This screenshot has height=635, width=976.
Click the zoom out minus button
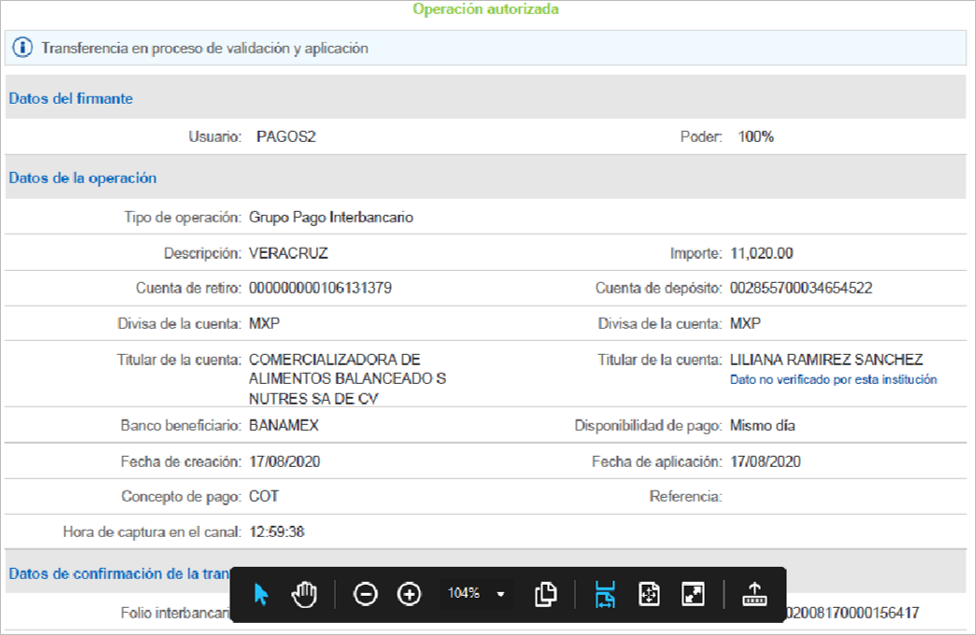[x=366, y=594]
